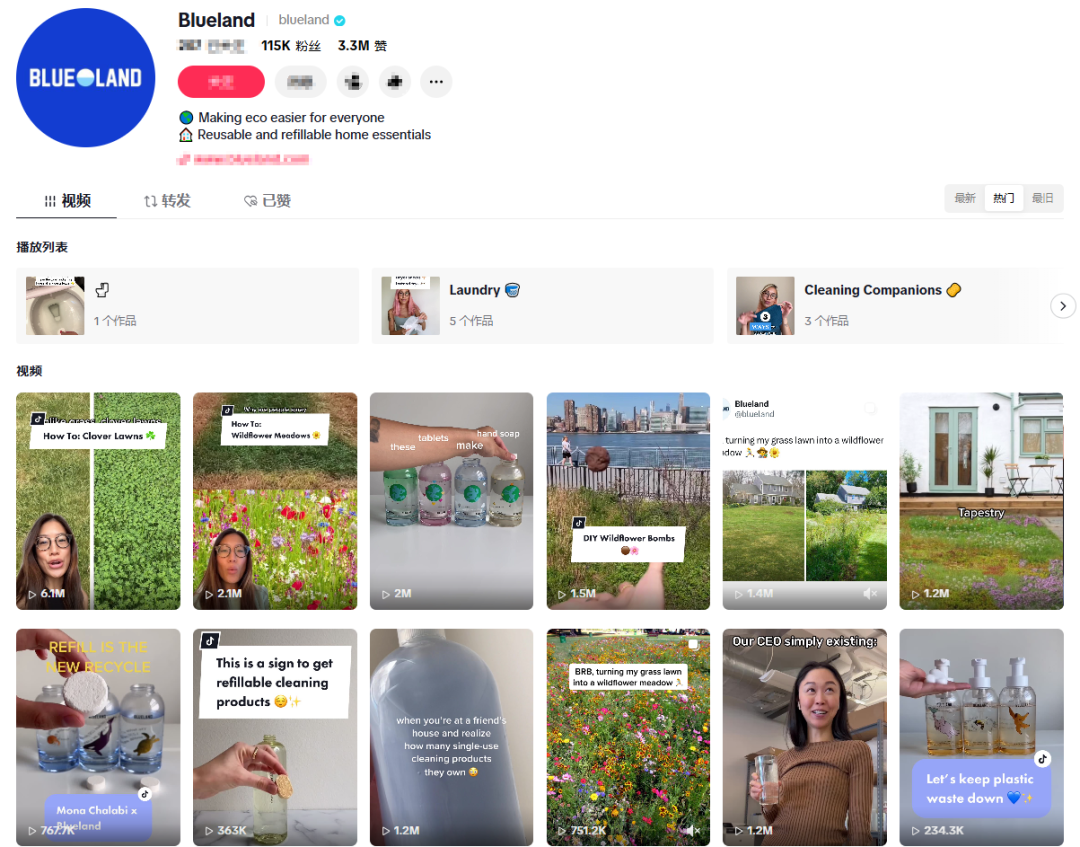Click the 115K 粉丝 followers count

291,45
